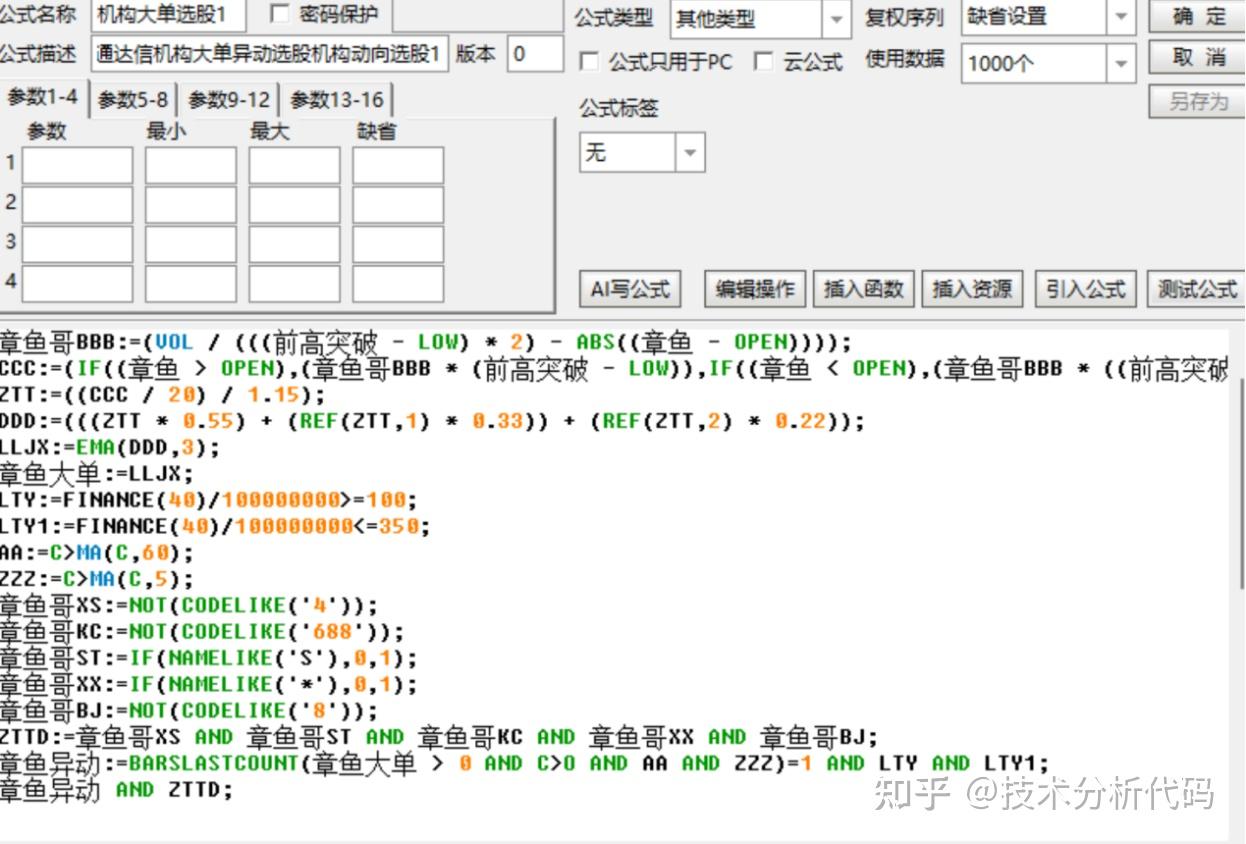The height and width of the screenshot is (844, 1246).
Task: Click row 1 参数 name field
Action: point(77,165)
